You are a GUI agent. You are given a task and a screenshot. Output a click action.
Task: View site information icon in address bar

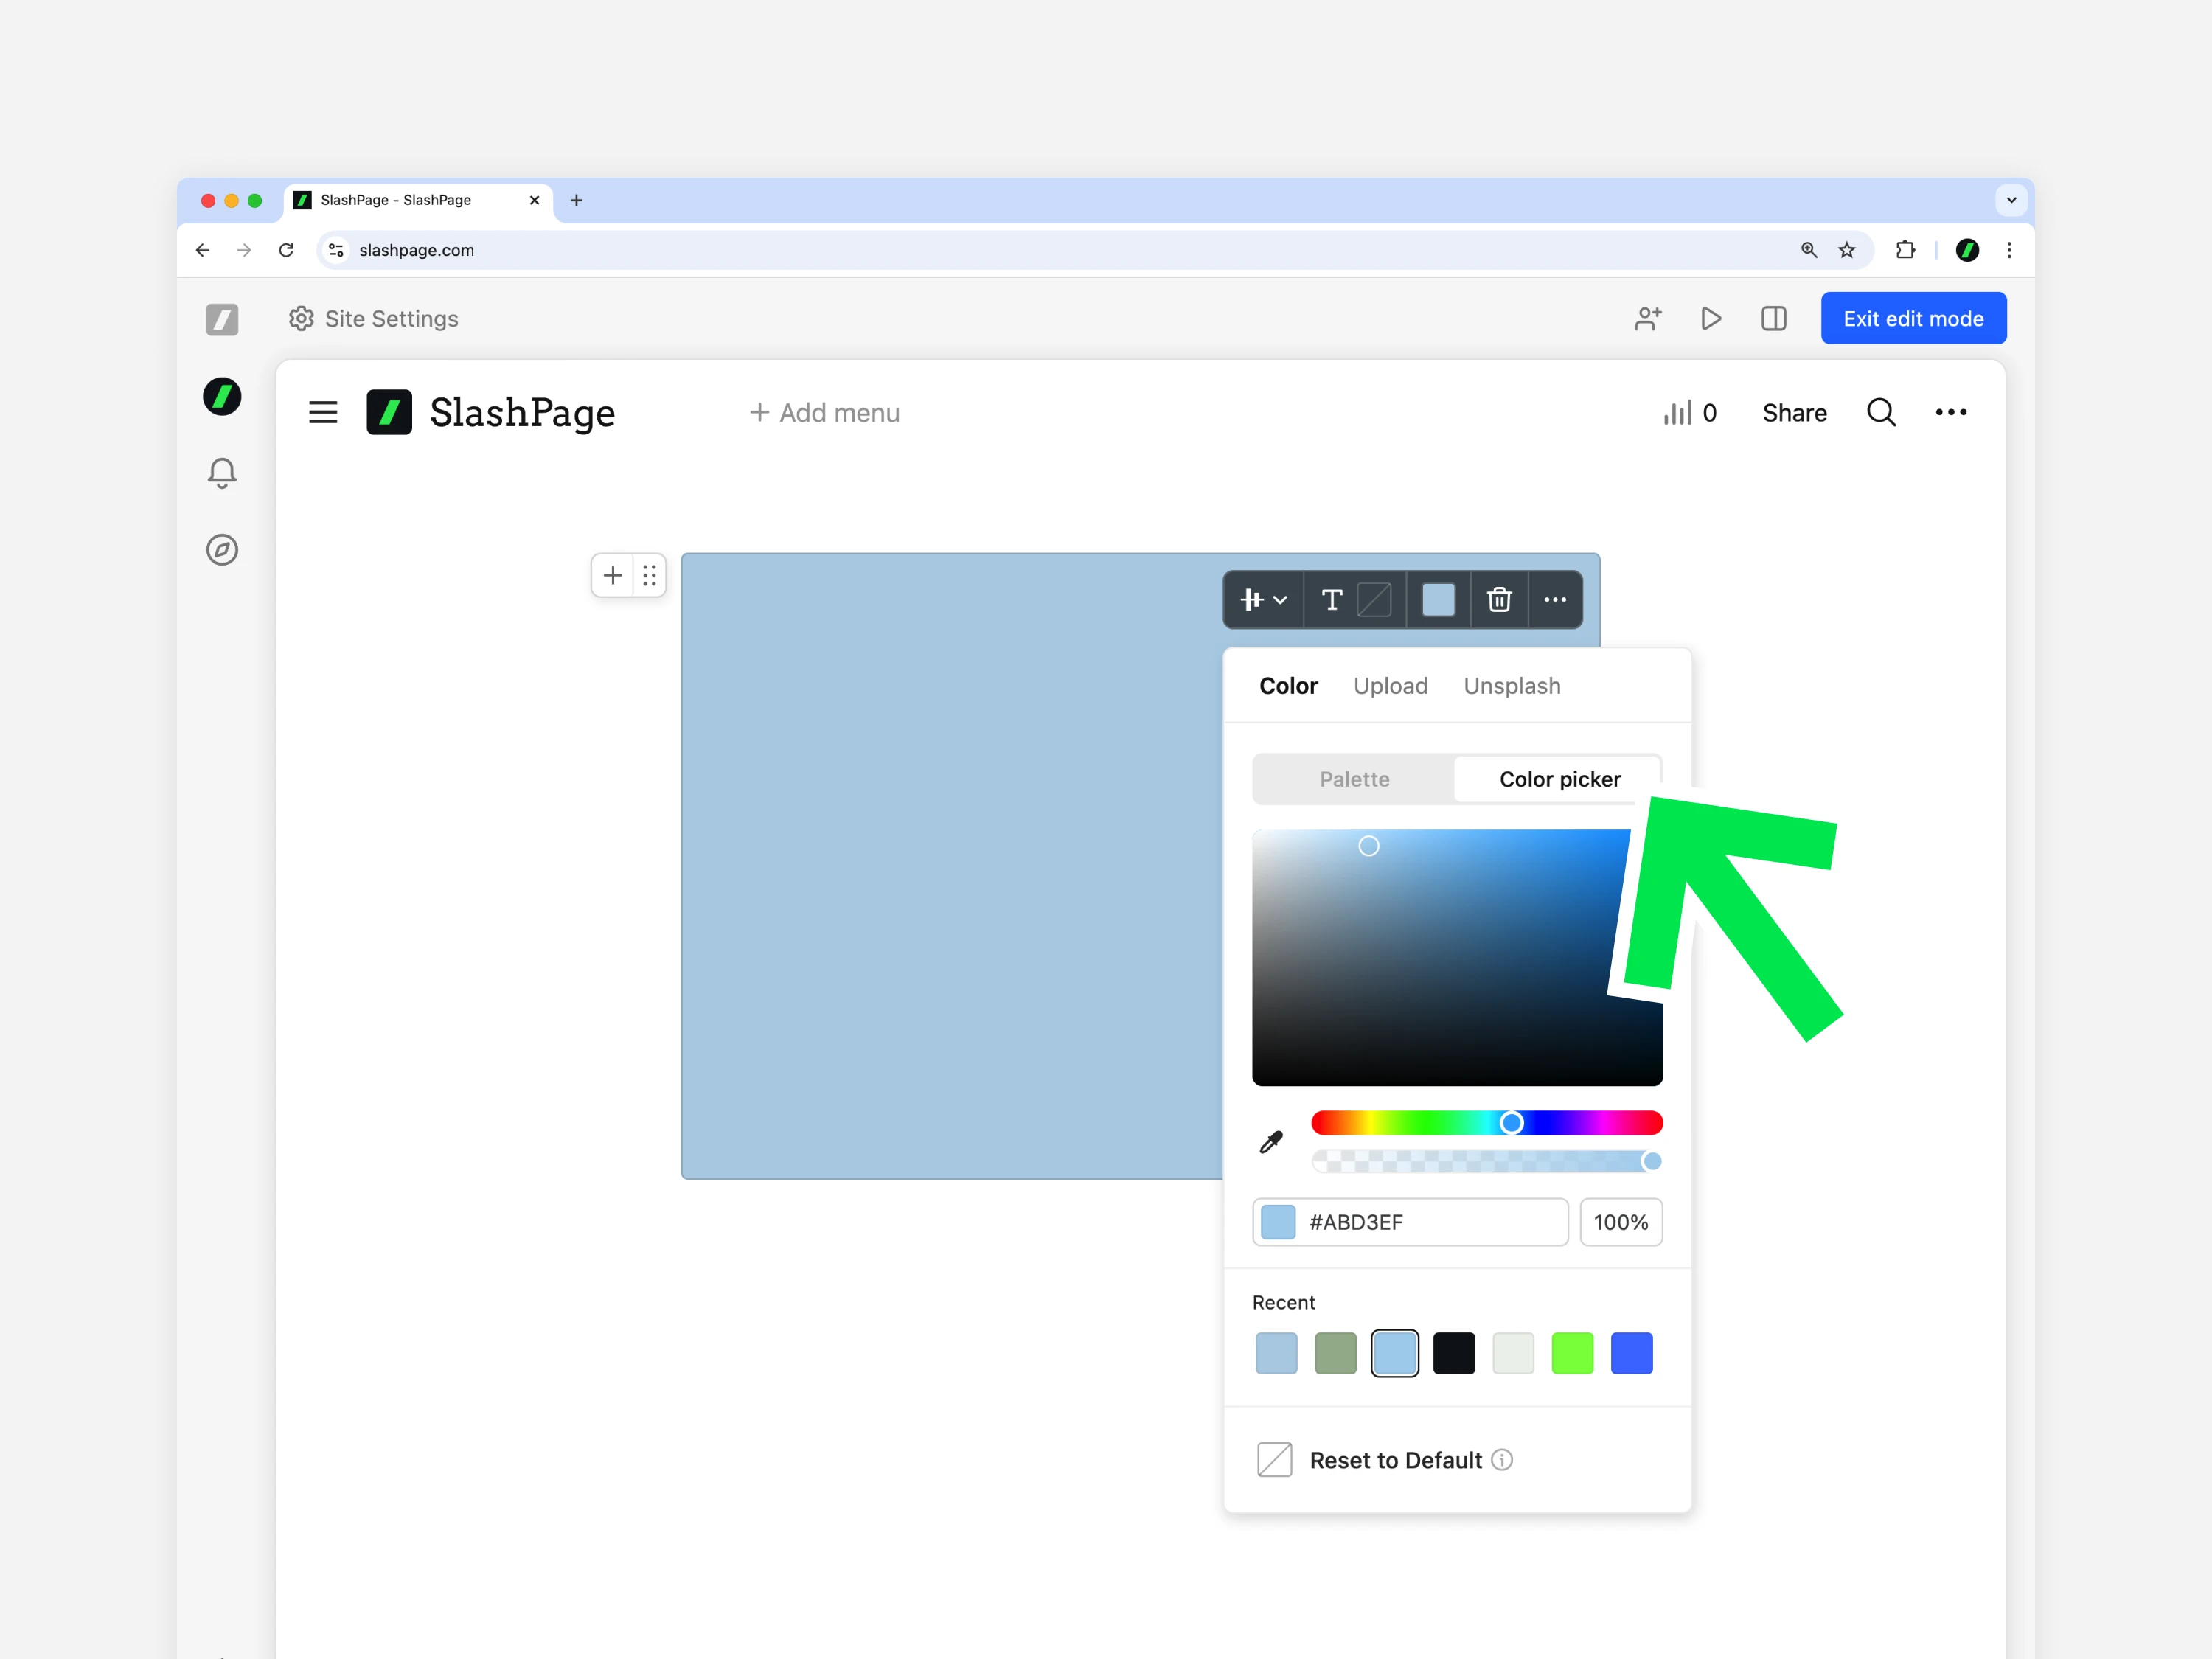click(x=336, y=250)
